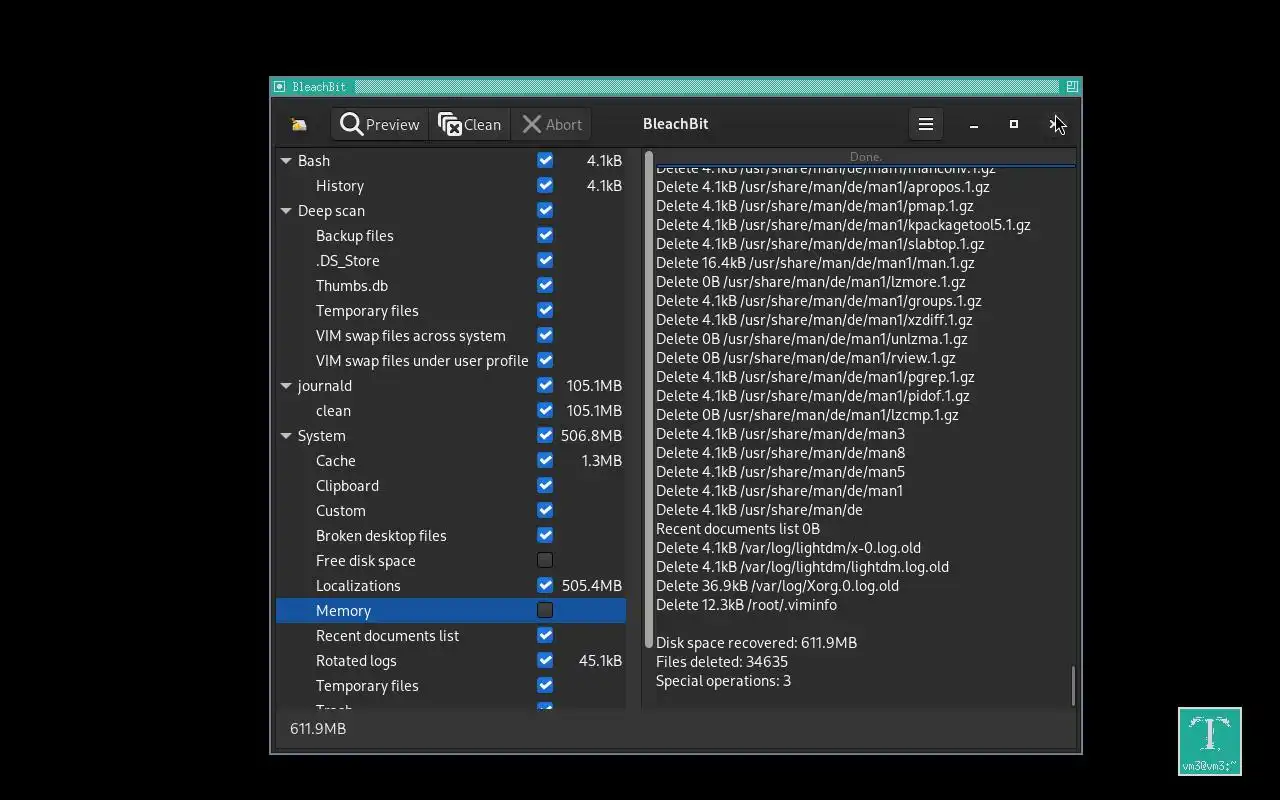Open the hamburger menu
Screen dimensions: 1280x800
coord(926,124)
